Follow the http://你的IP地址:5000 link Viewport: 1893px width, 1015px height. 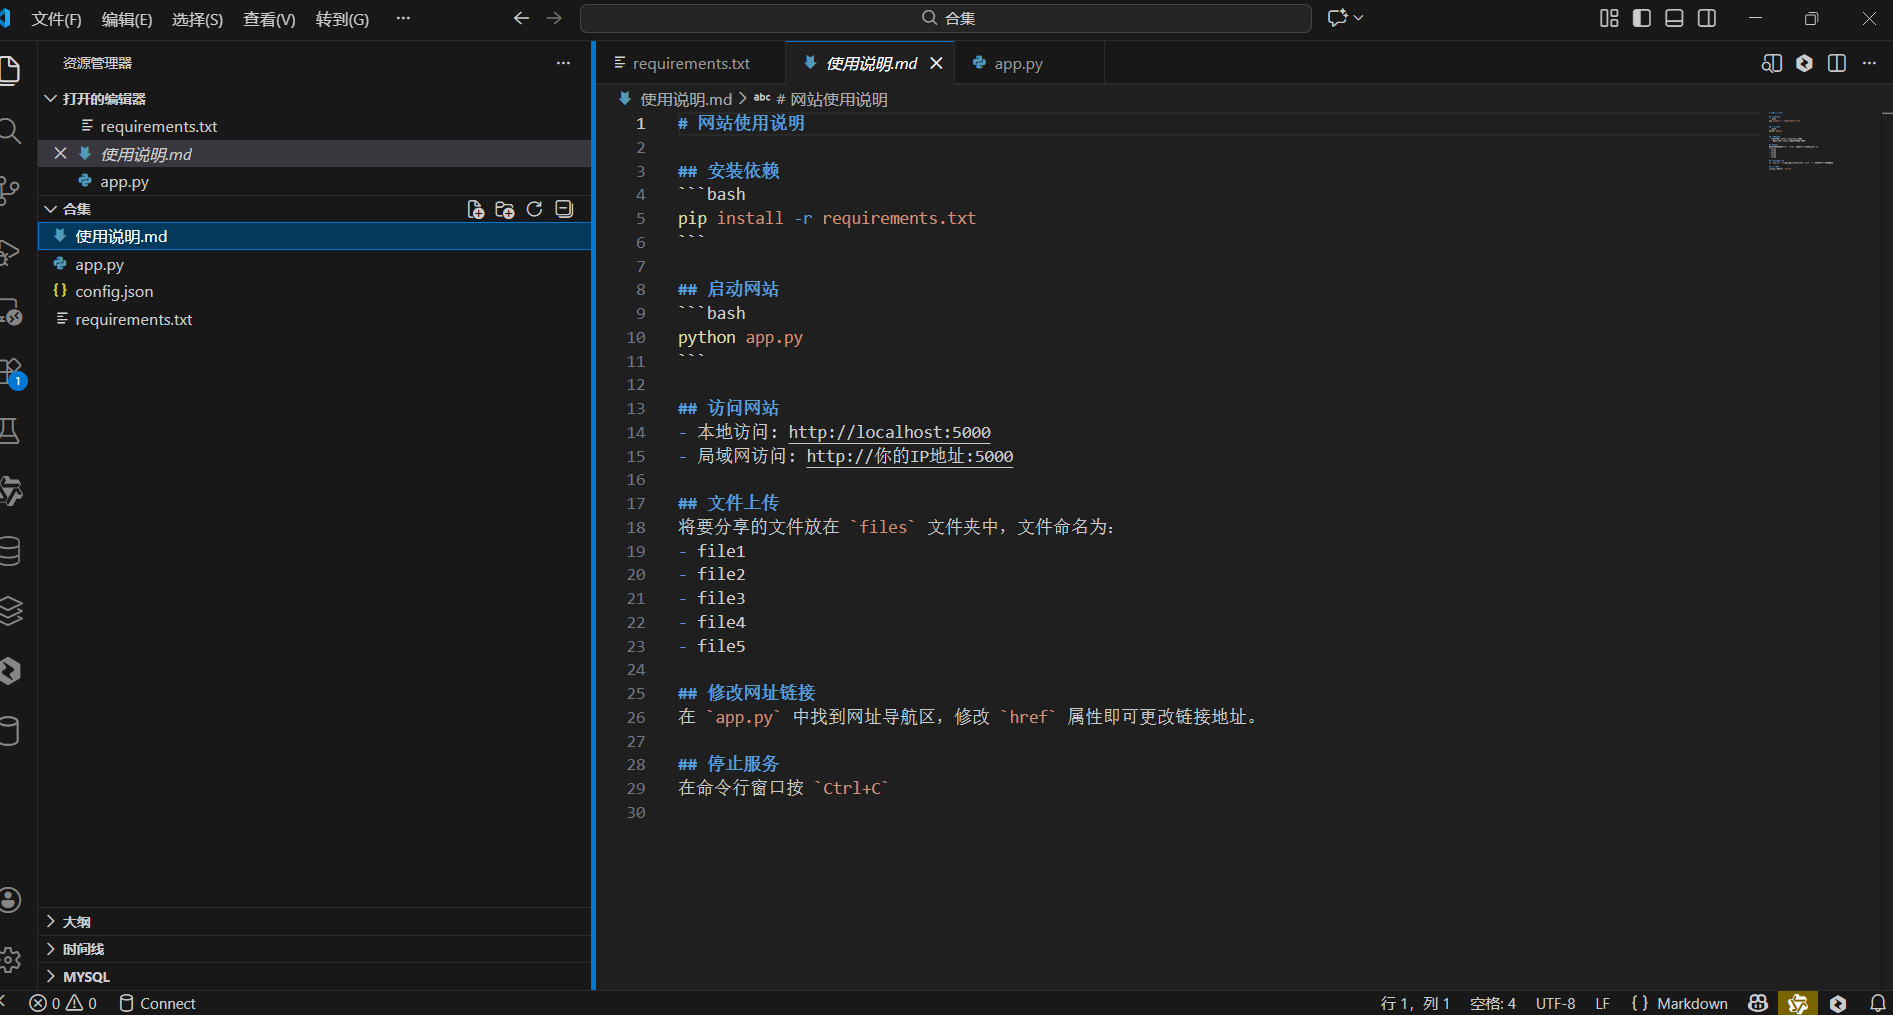[x=909, y=456]
